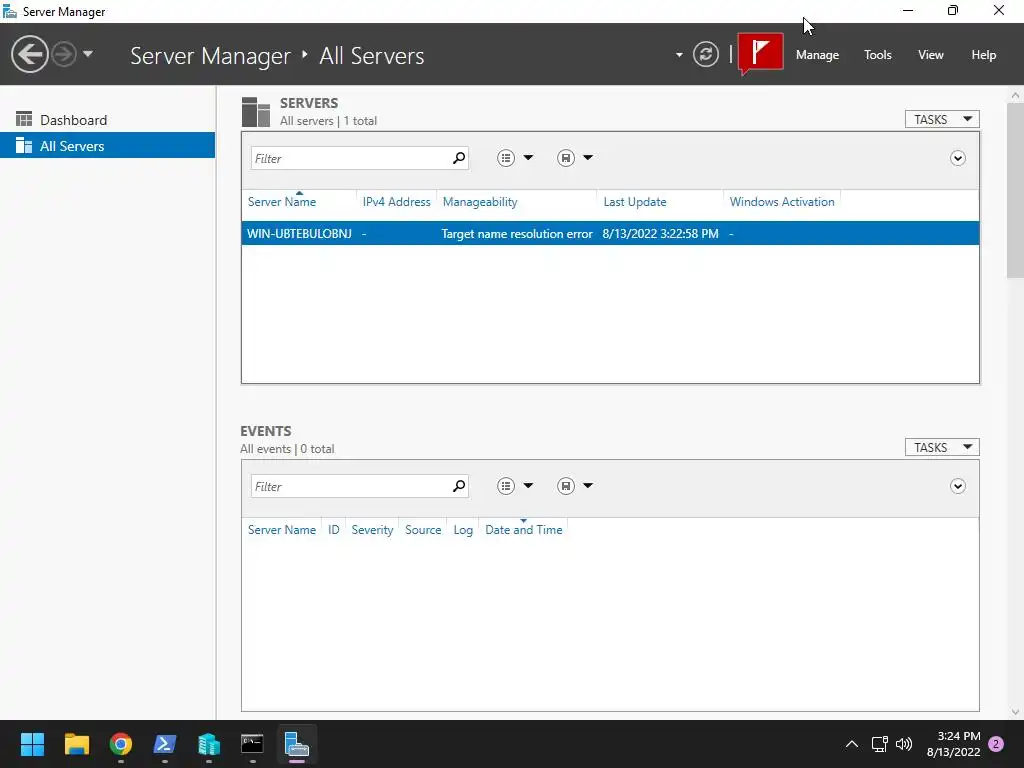Click the scrollbar up arrow
Viewport: 1024px width, 768px height.
(1015, 95)
